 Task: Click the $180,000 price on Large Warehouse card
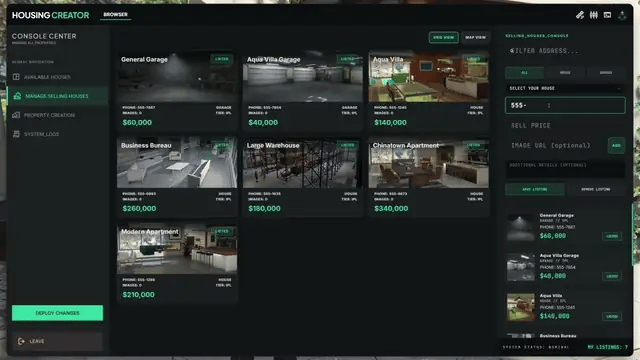[264, 209]
